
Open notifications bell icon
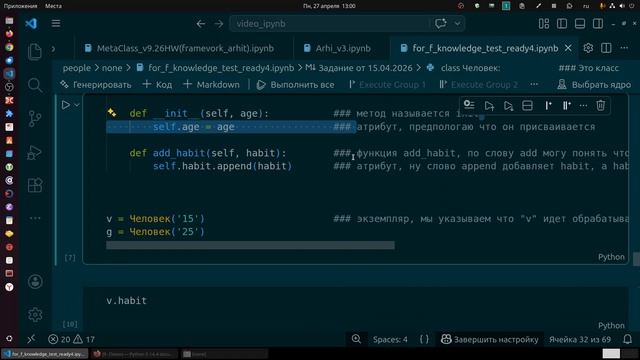627,339
